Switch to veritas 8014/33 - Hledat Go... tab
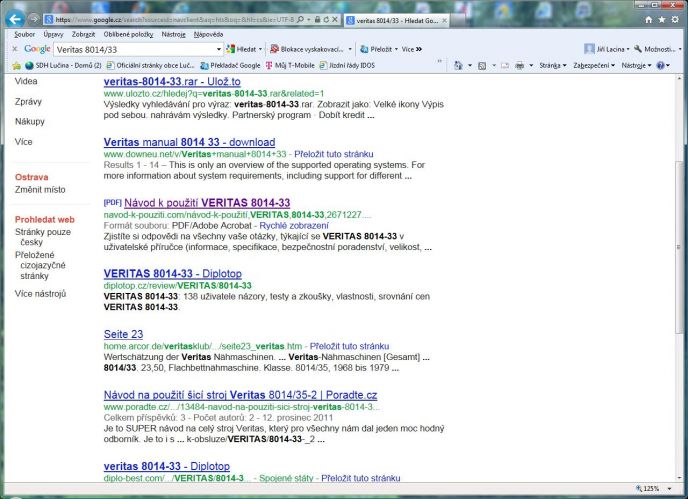The width and height of the screenshot is (688, 499). click(395, 20)
